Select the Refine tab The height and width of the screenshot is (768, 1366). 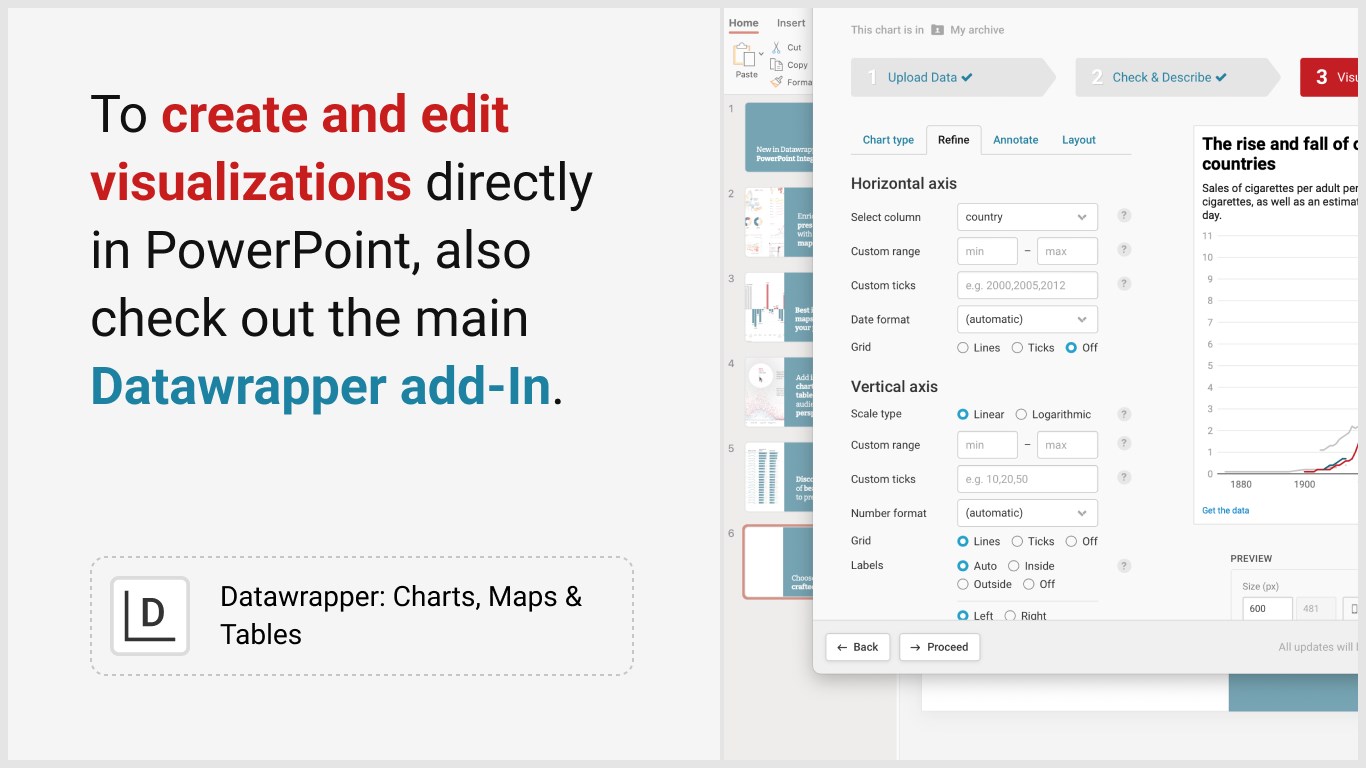(954, 140)
